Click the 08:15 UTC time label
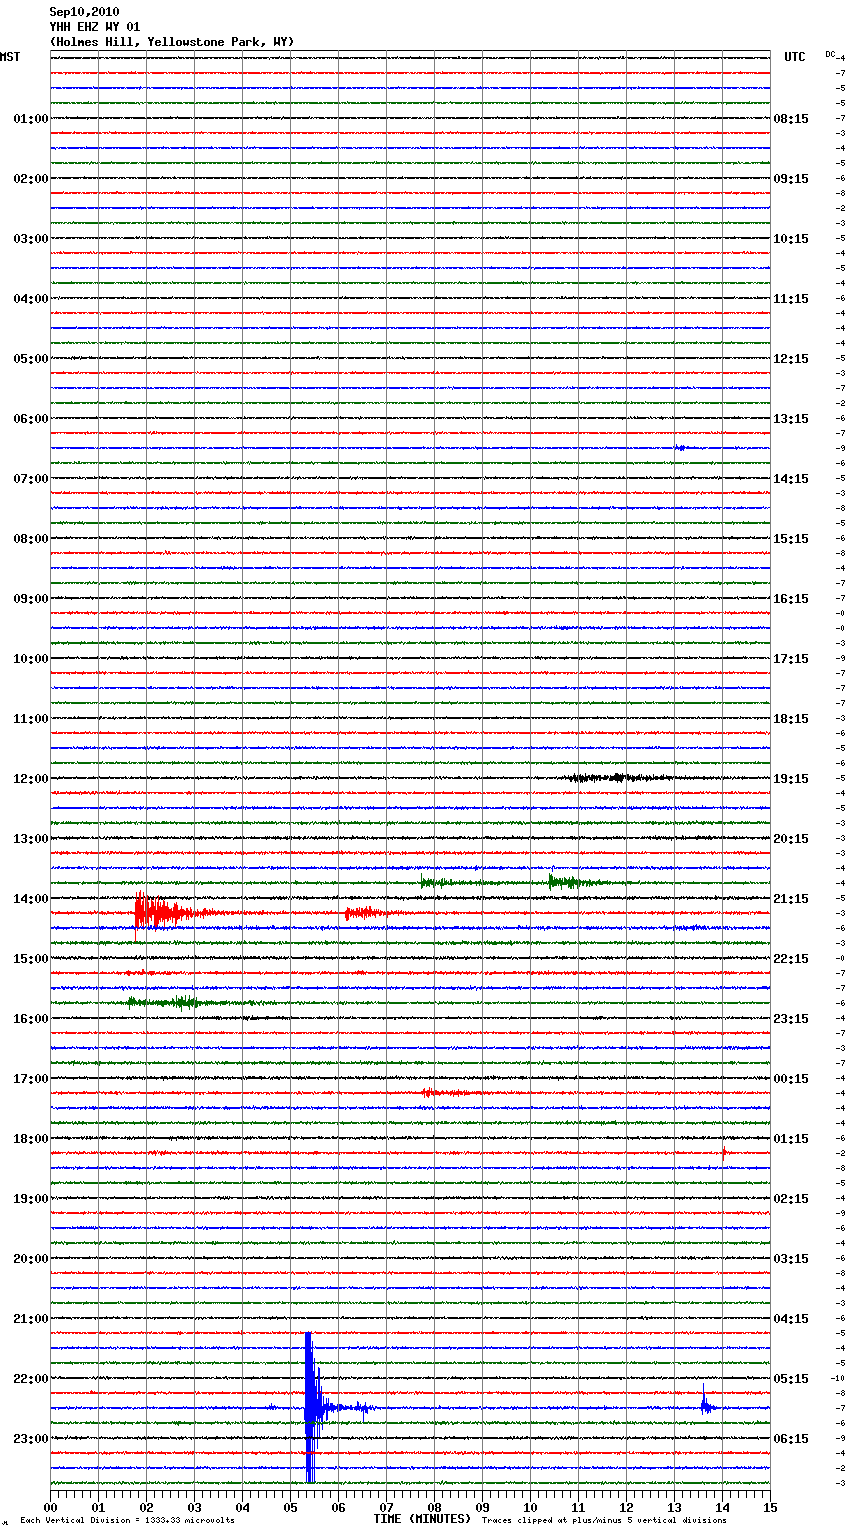The height and width of the screenshot is (1534, 850). (791, 119)
